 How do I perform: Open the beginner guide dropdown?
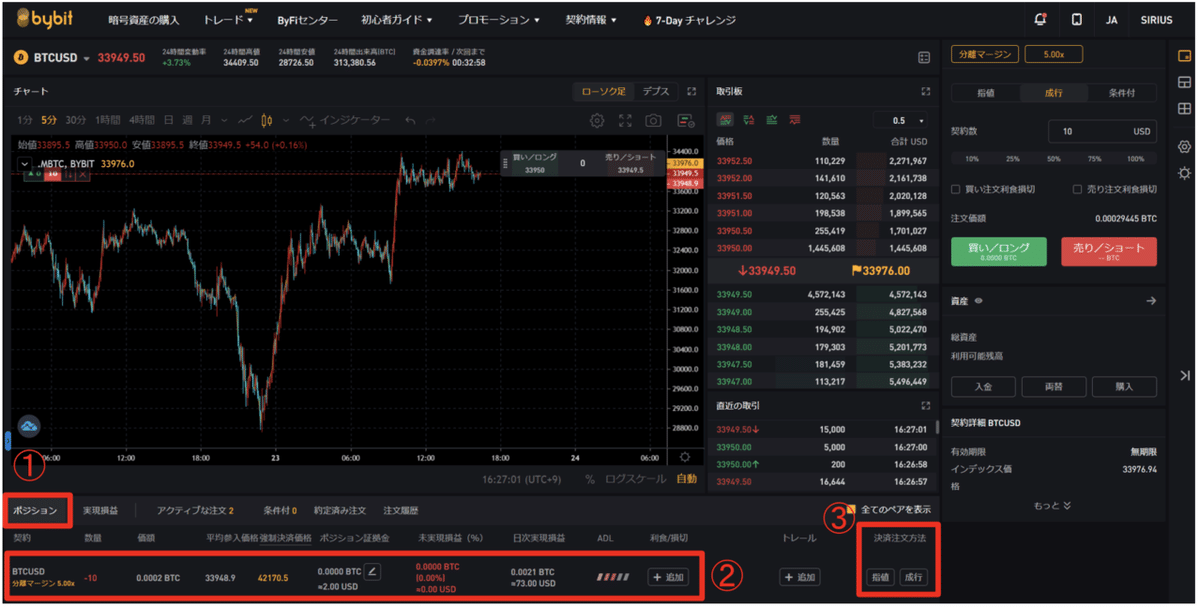(x=397, y=20)
